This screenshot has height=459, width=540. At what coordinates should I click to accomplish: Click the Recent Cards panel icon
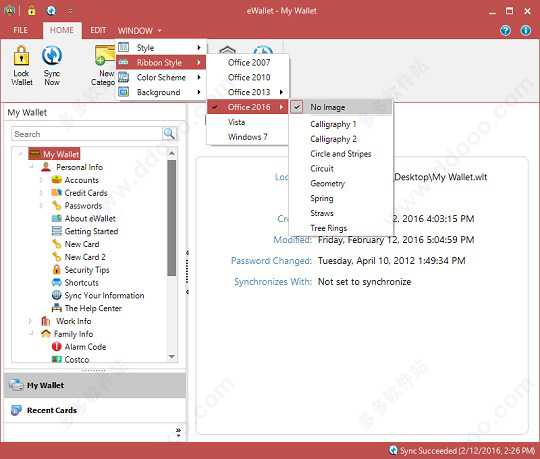(x=16, y=410)
